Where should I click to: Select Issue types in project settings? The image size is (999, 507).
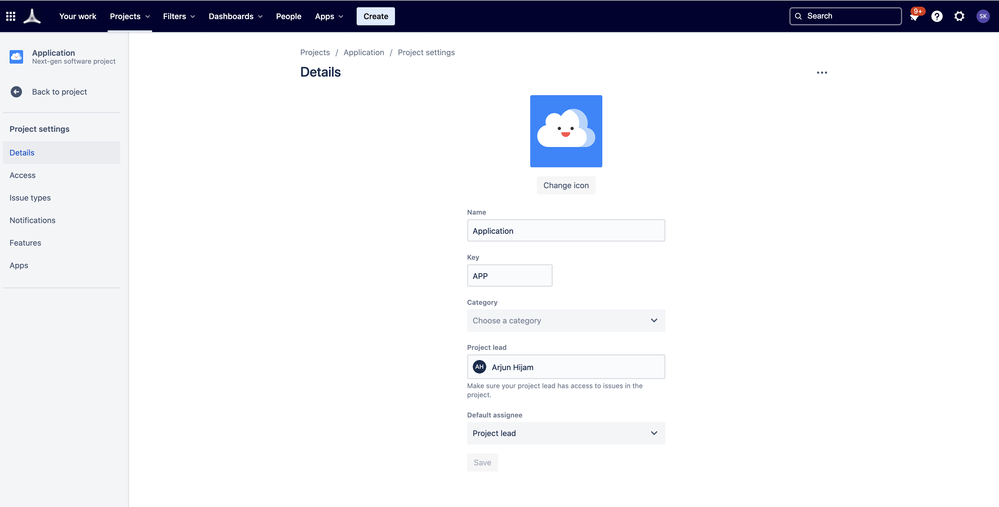click(x=30, y=198)
